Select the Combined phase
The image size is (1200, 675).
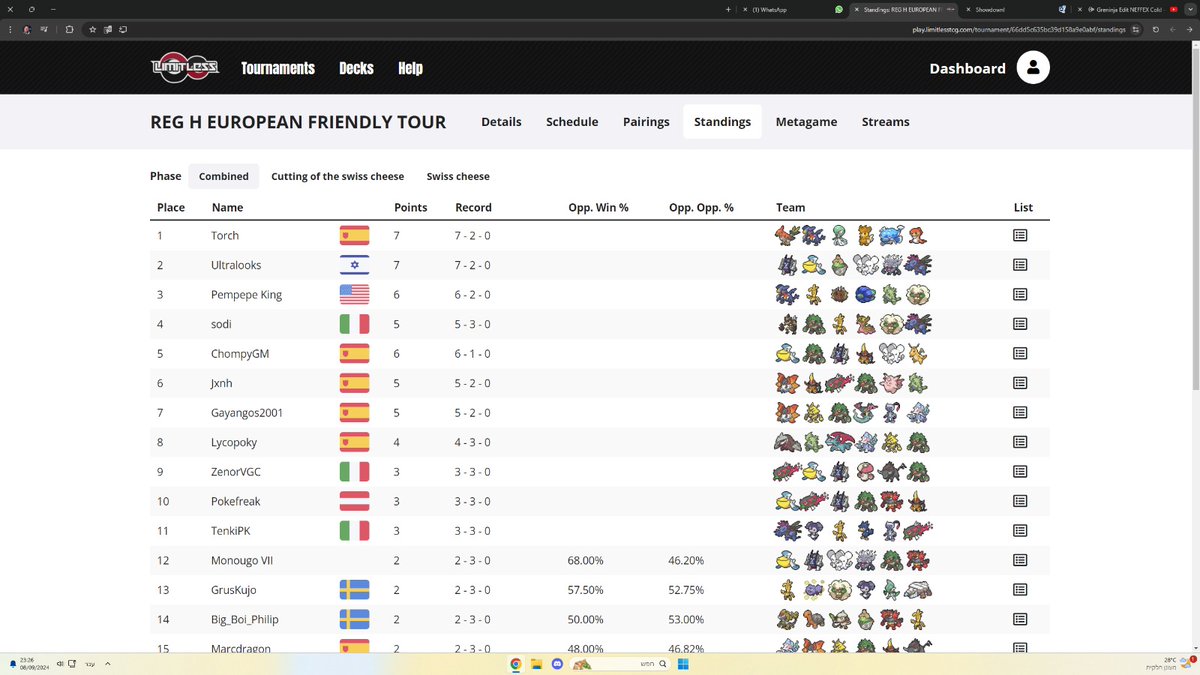click(x=224, y=176)
